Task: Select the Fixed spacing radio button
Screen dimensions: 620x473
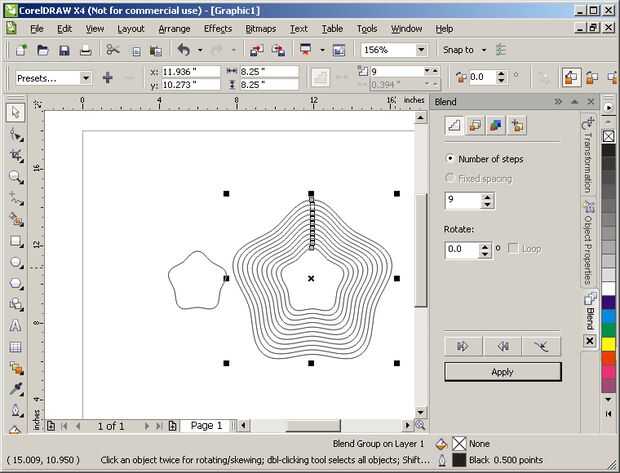Action: pos(450,178)
